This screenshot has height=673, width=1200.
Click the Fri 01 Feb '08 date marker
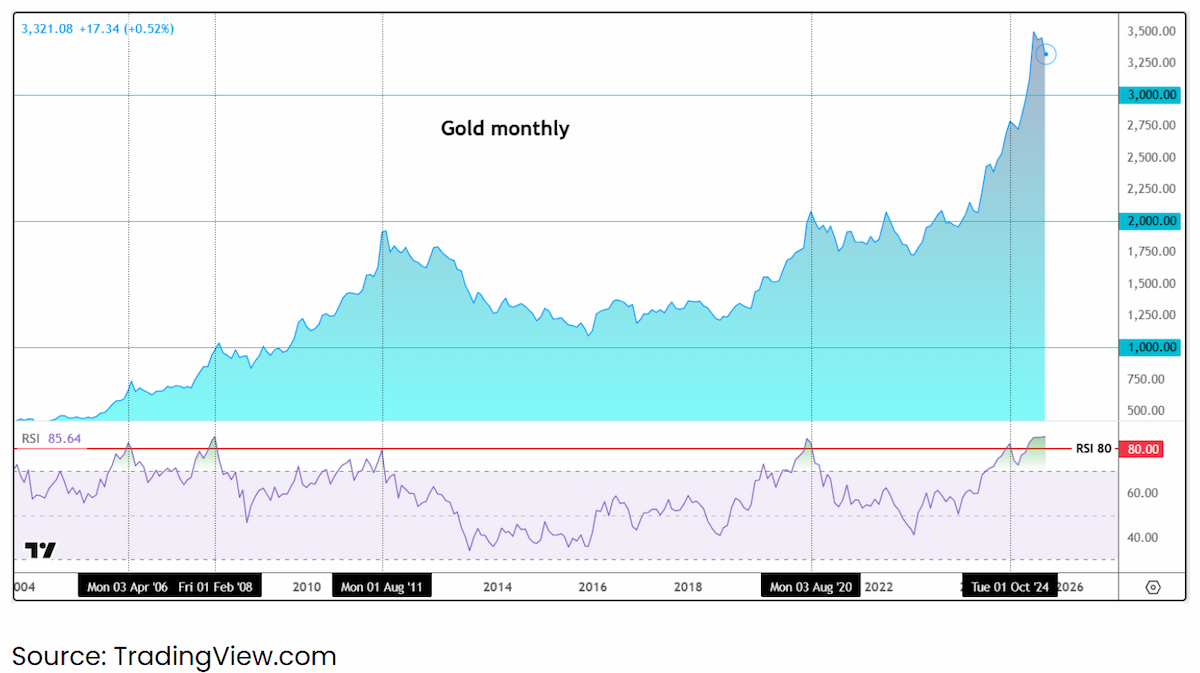pos(215,587)
